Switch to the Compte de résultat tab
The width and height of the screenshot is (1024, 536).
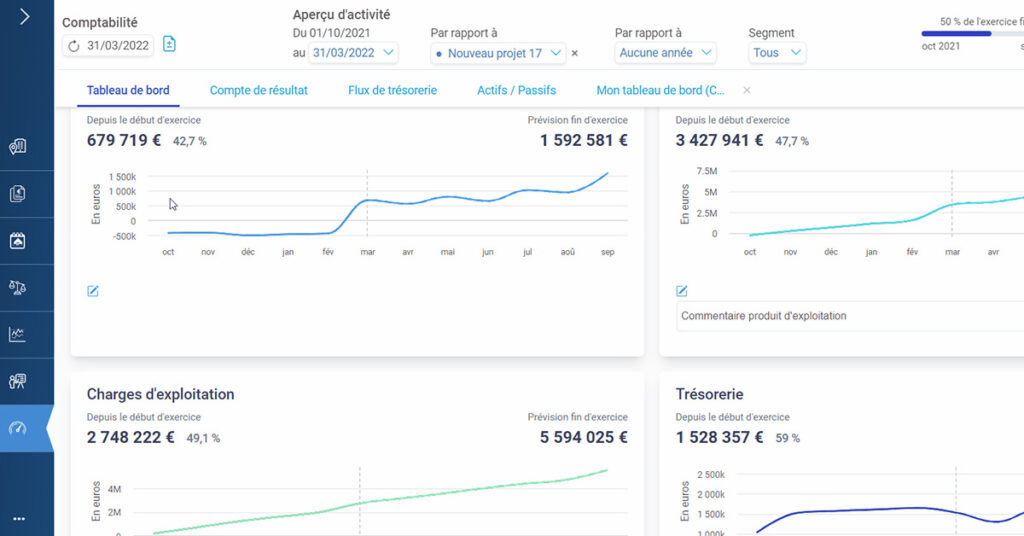click(x=258, y=90)
